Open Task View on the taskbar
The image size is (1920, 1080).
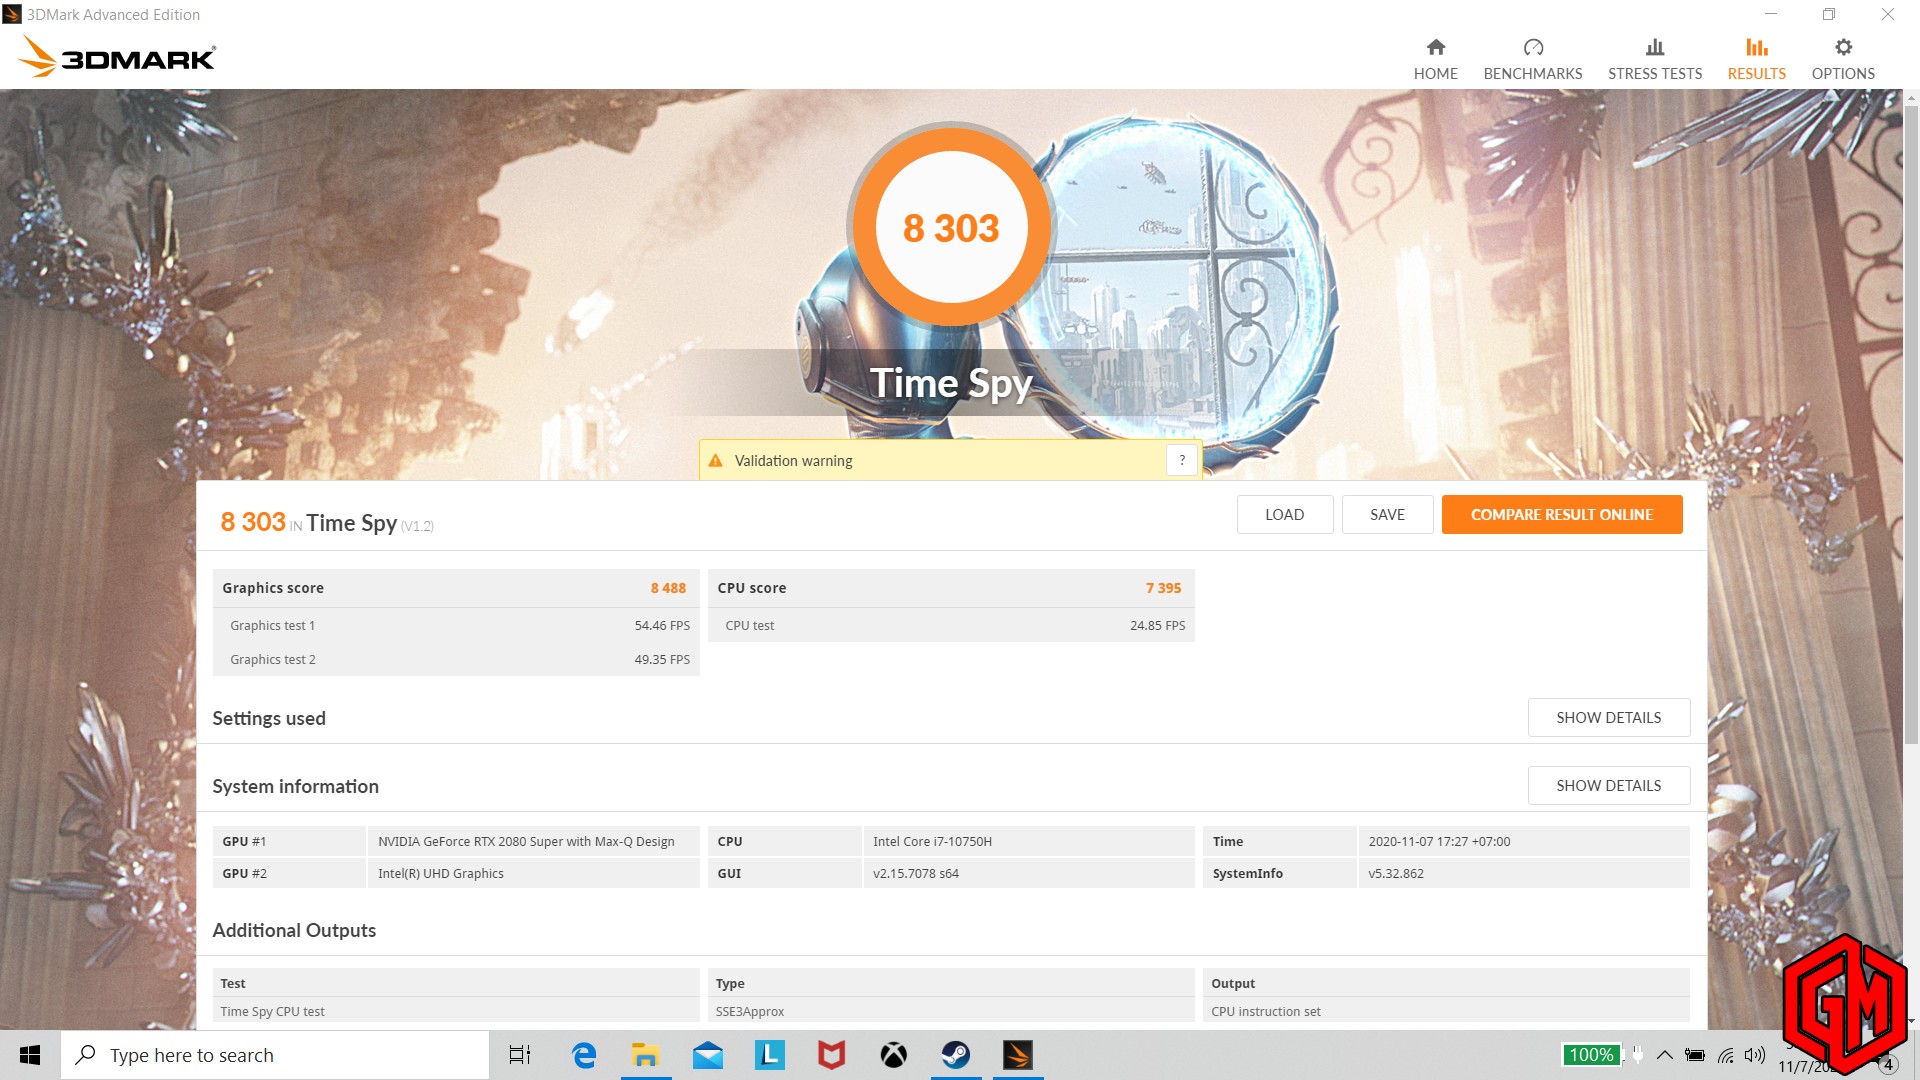(x=520, y=1055)
